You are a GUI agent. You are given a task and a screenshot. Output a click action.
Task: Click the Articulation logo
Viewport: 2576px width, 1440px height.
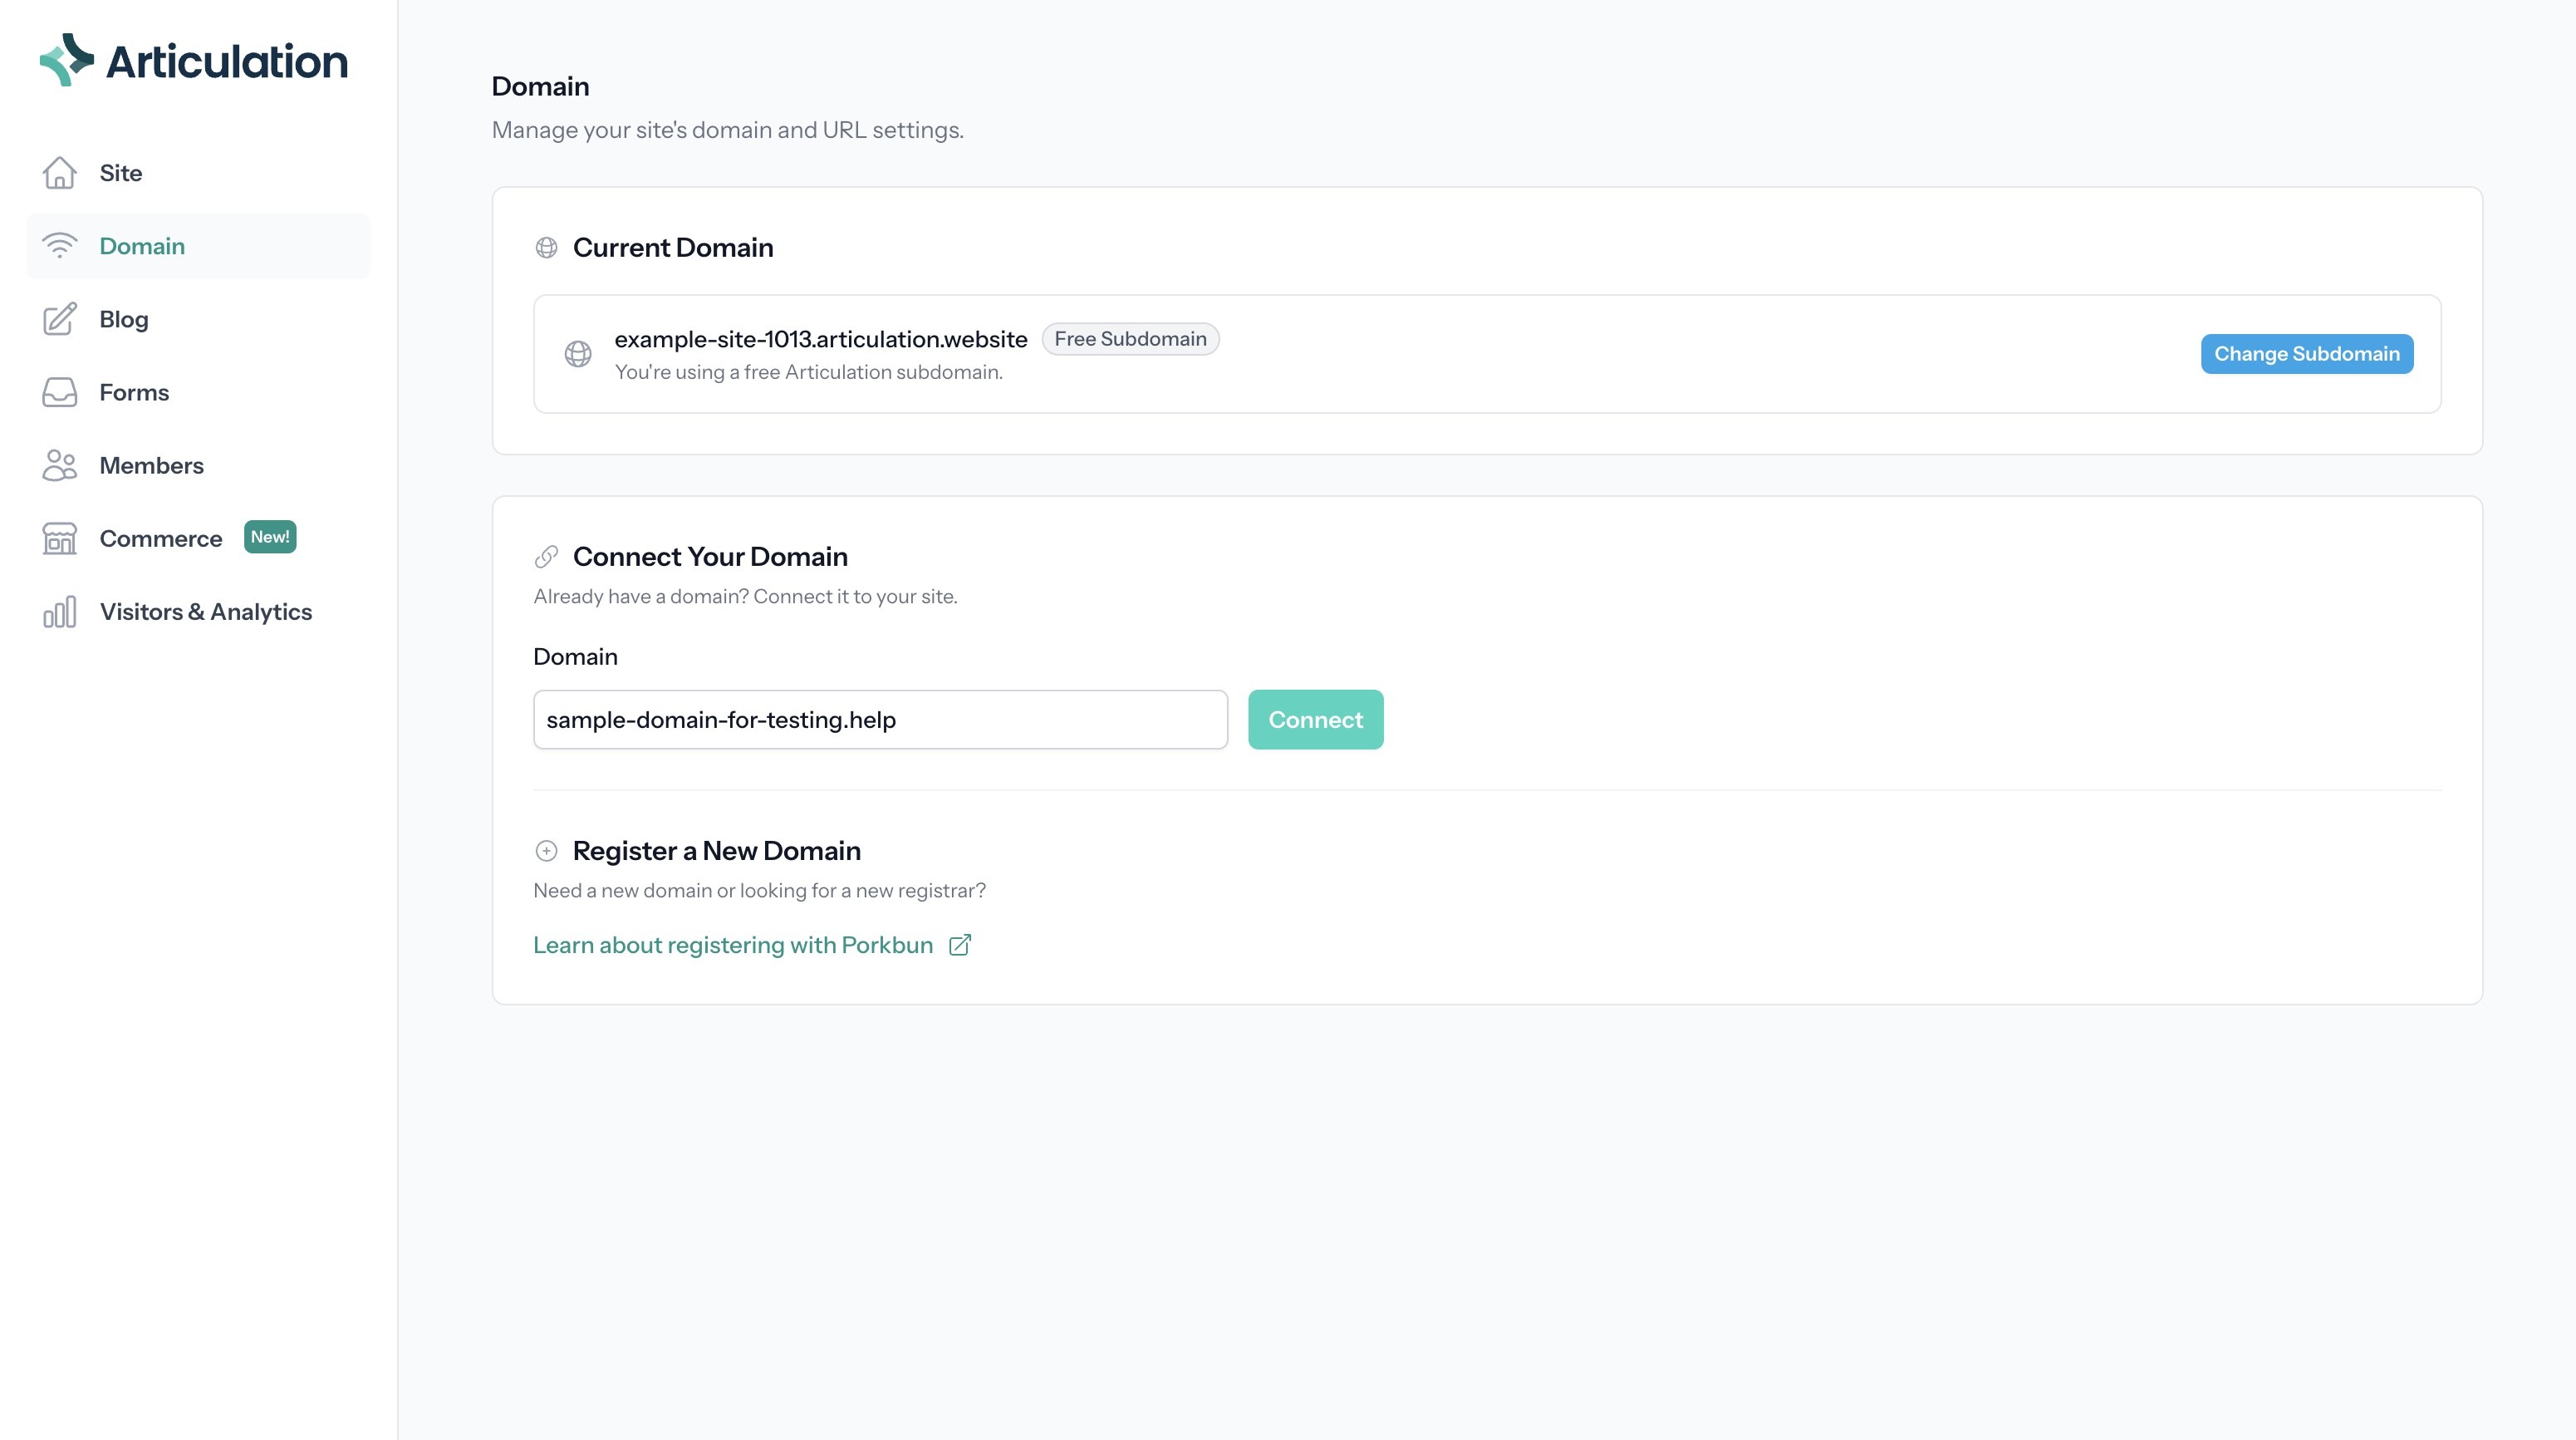[194, 60]
